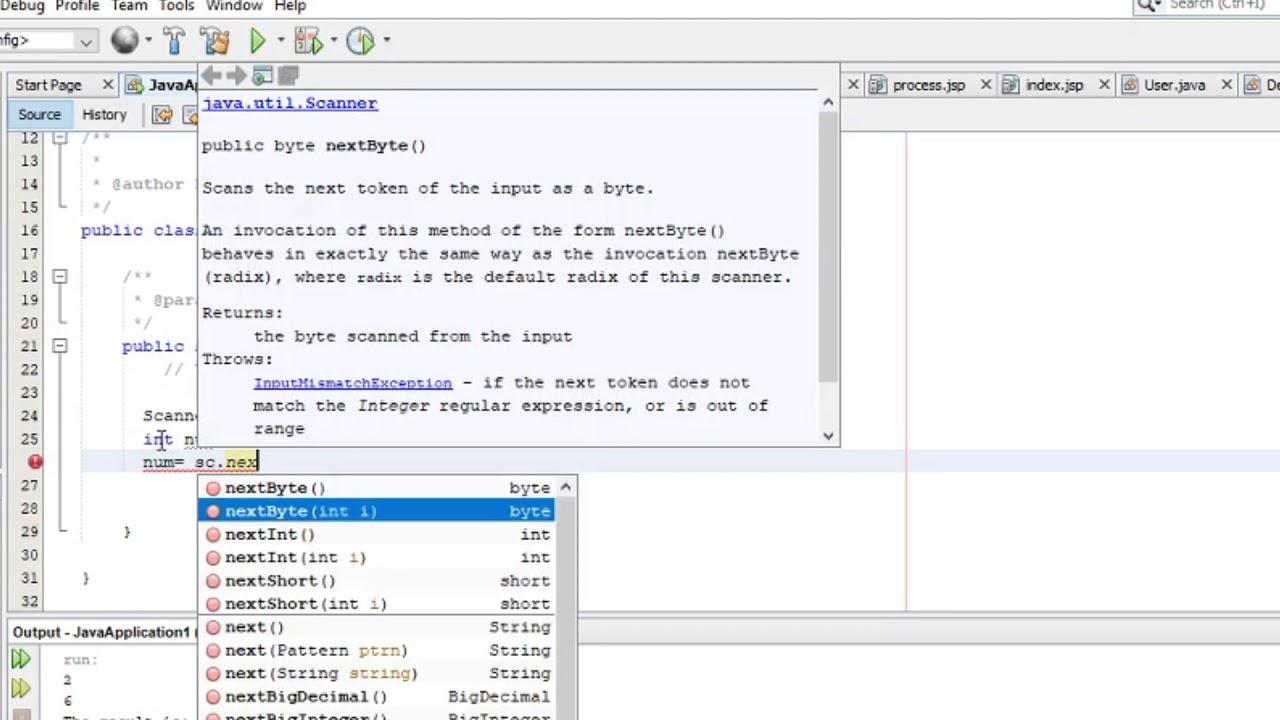The width and height of the screenshot is (1280, 720).
Task: Open the Tools menu
Action: point(176,6)
